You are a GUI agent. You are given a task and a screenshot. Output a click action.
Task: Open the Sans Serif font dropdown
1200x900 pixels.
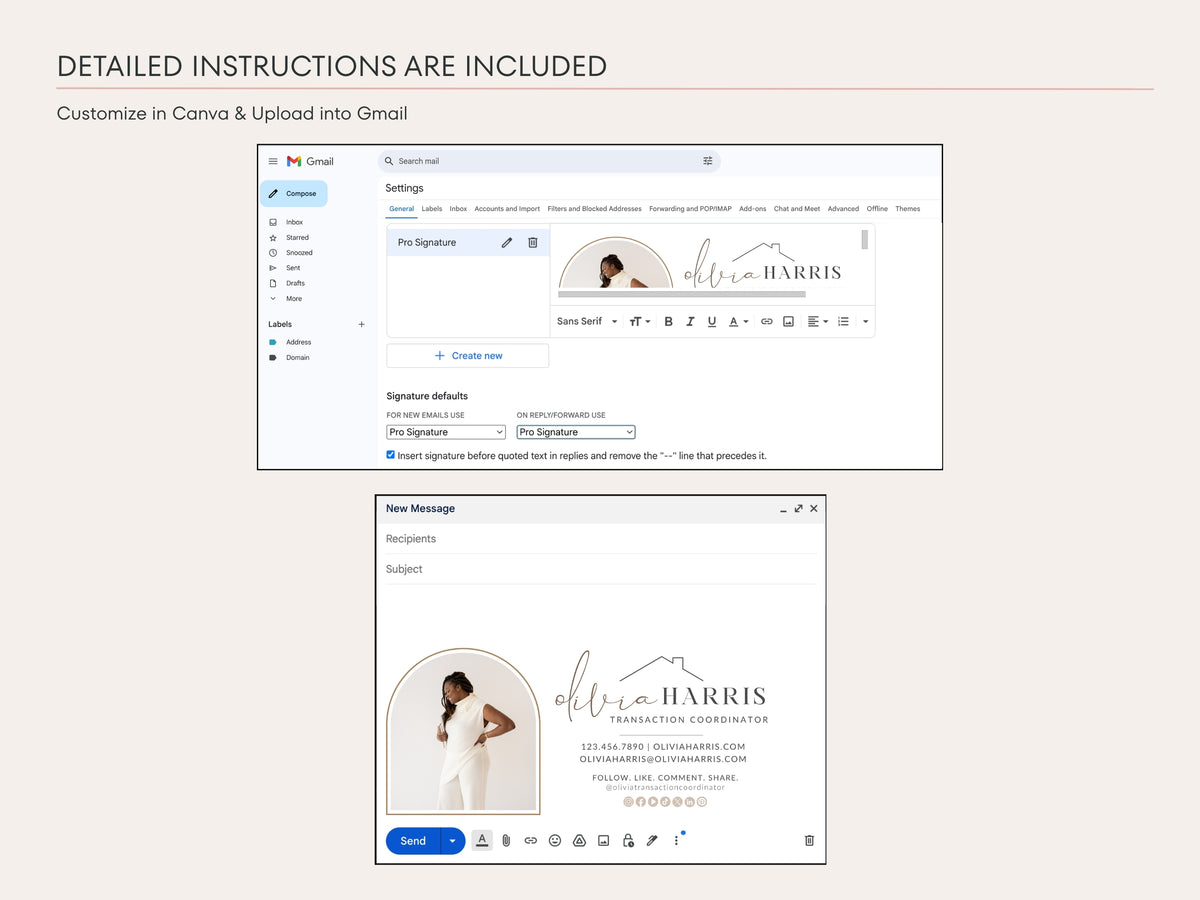click(x=587, y=322)
